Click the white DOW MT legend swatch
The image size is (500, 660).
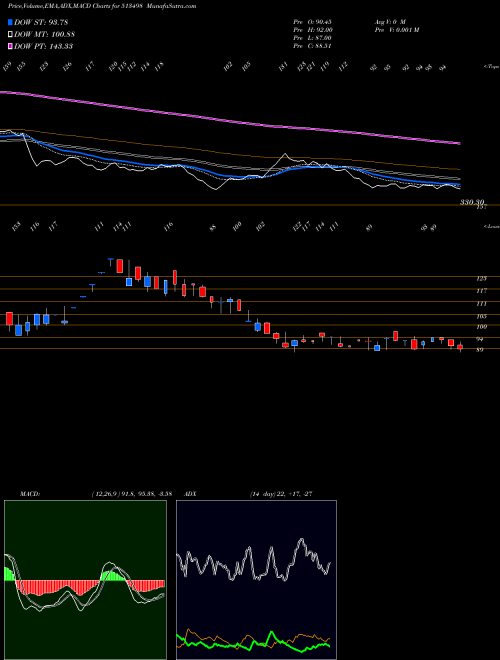[x=11, y=34]
